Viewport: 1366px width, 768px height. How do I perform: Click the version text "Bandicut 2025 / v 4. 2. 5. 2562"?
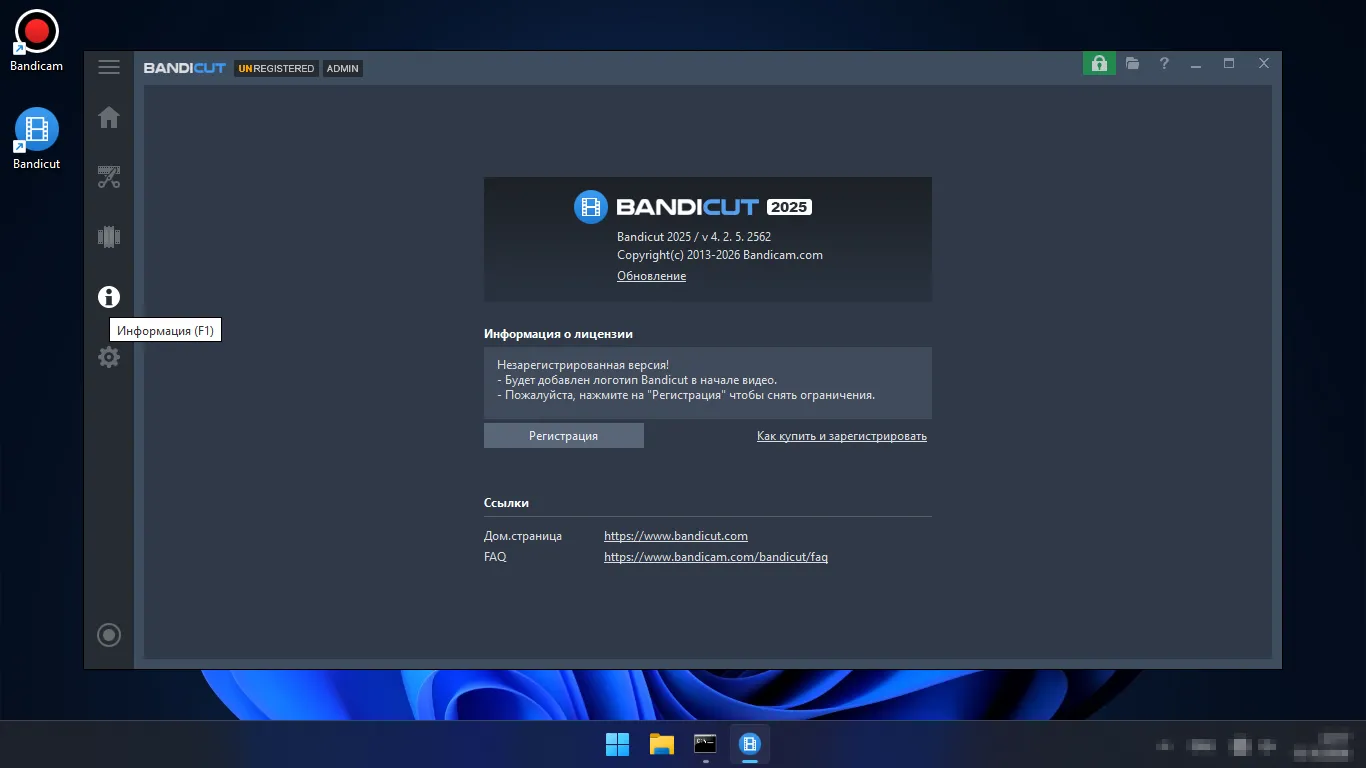[x=694, y=237]
